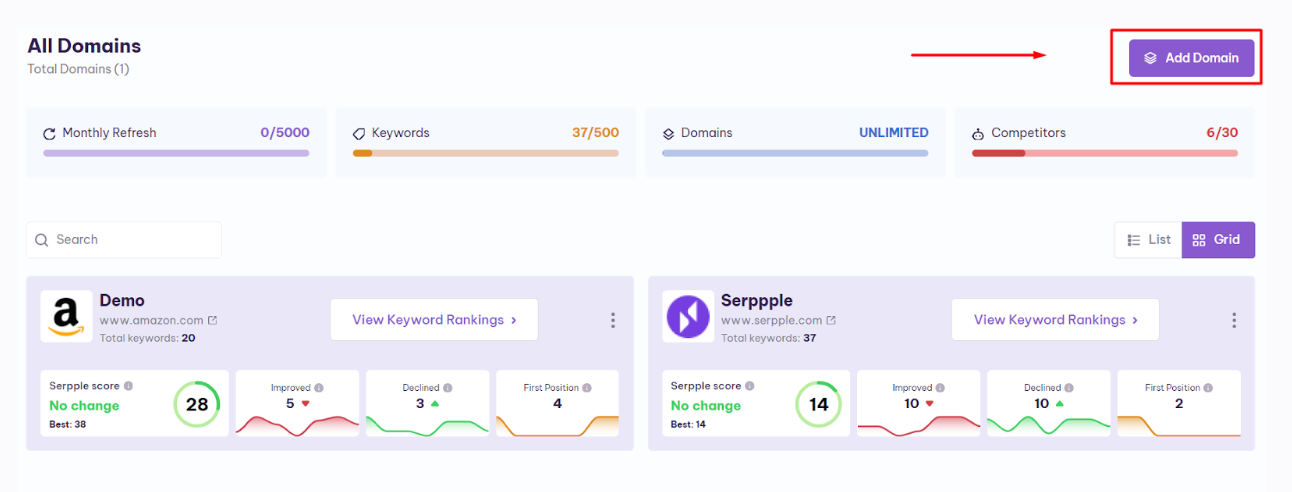
Task: Click the red down arrow beside Improved 5
Action: pyautogui.click(x=305, y=404)
